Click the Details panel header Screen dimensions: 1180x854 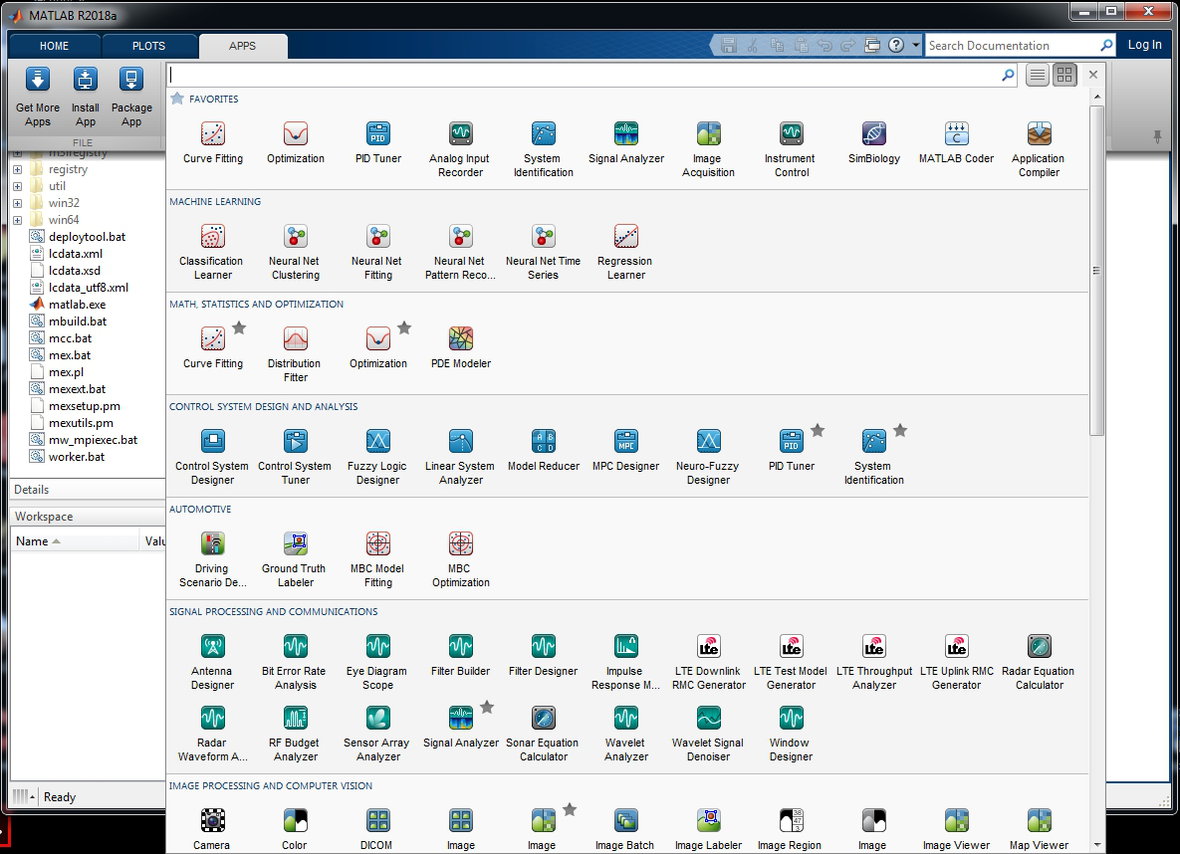click(x=87, y=489)
